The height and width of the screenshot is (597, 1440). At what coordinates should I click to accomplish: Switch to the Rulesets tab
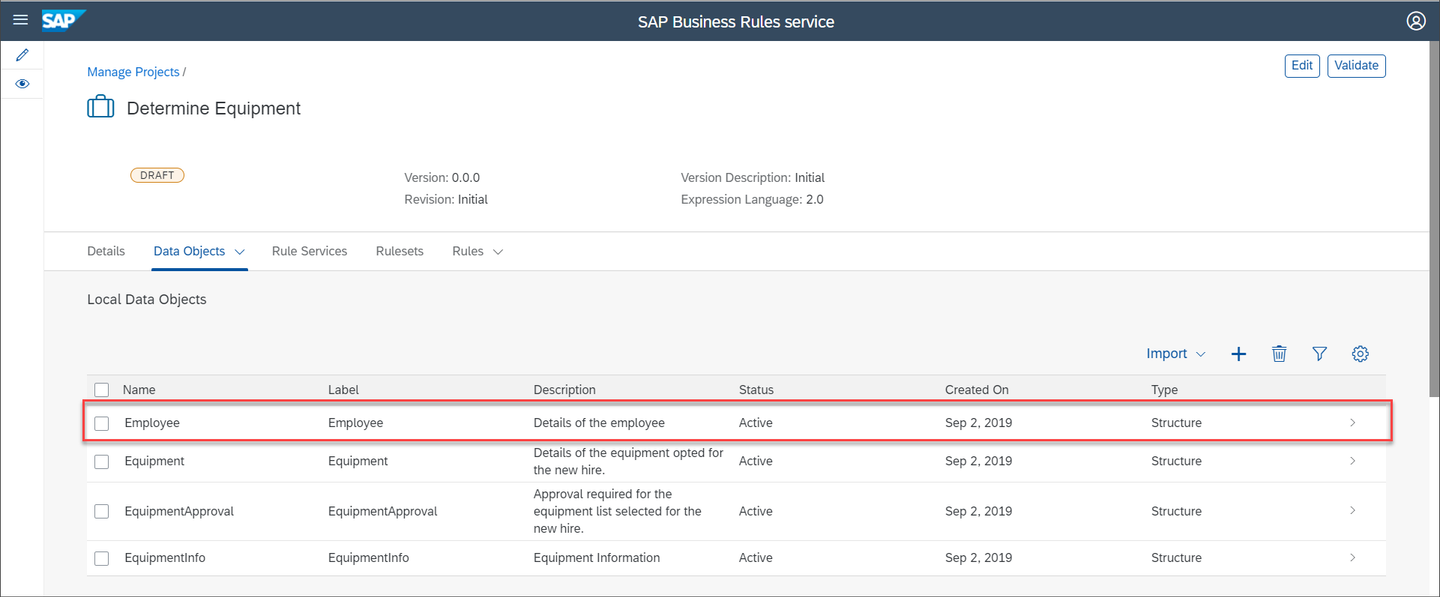400,251
